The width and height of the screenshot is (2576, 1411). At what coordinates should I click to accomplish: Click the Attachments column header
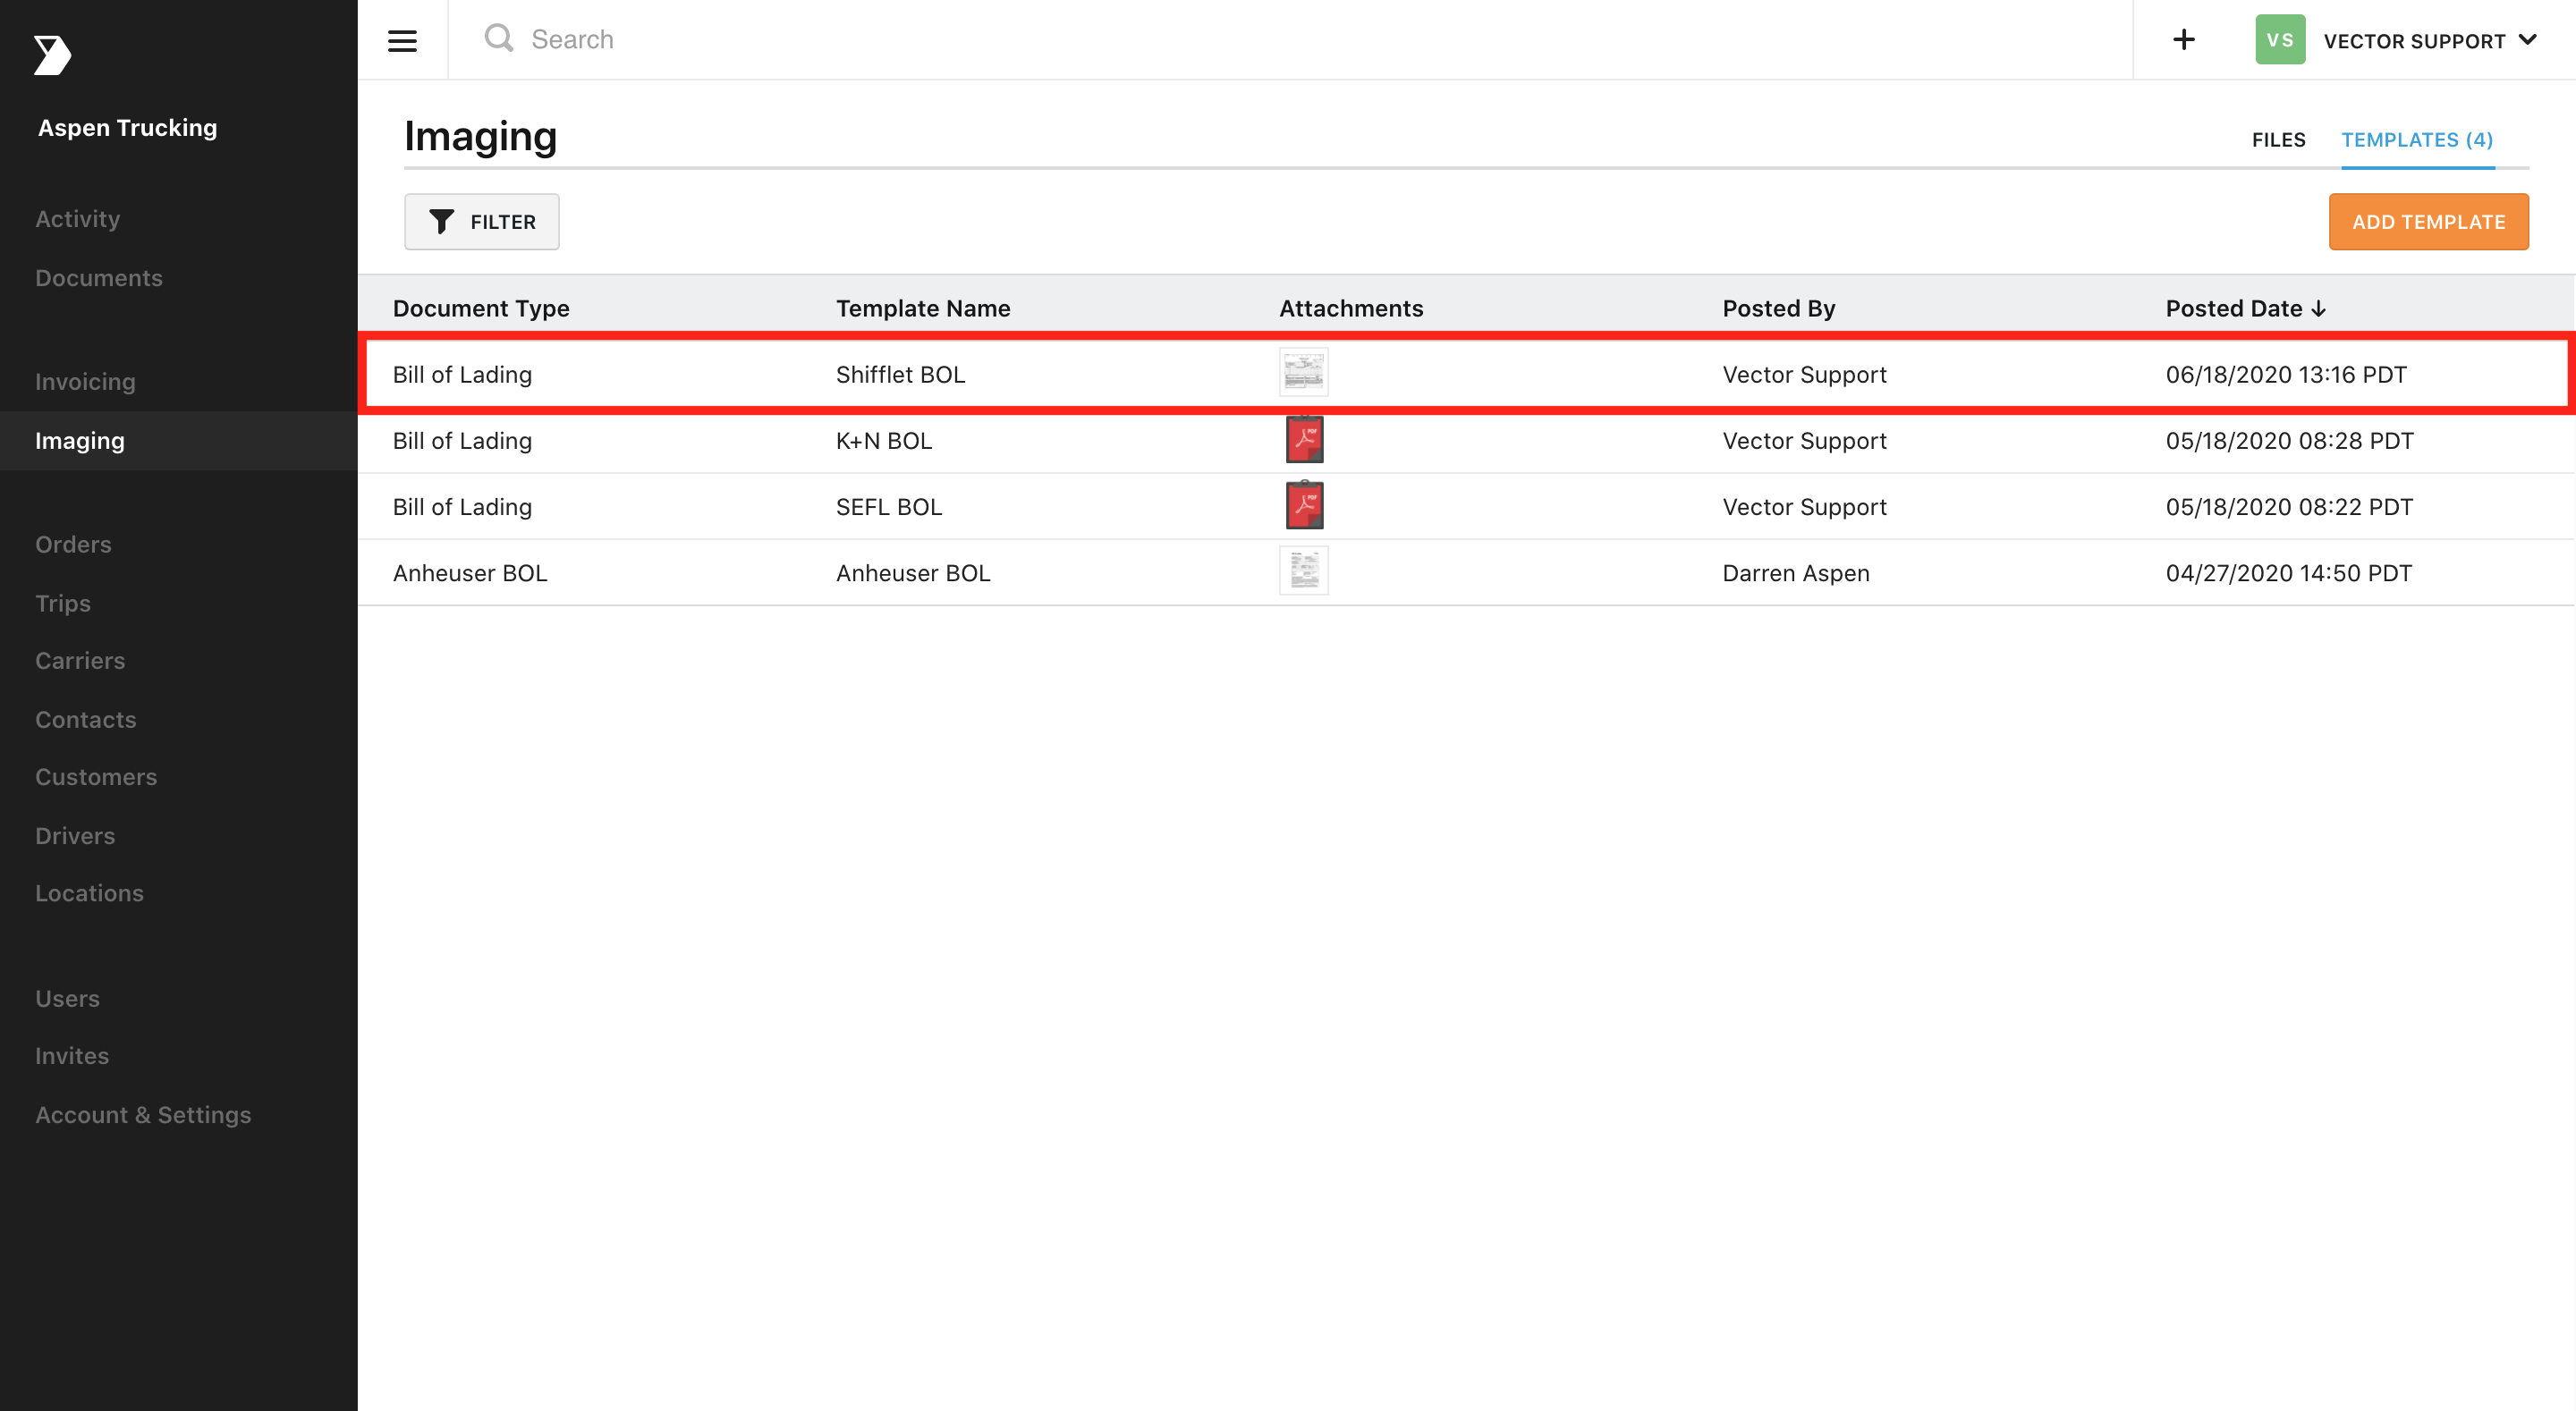tap(1351, 309)
